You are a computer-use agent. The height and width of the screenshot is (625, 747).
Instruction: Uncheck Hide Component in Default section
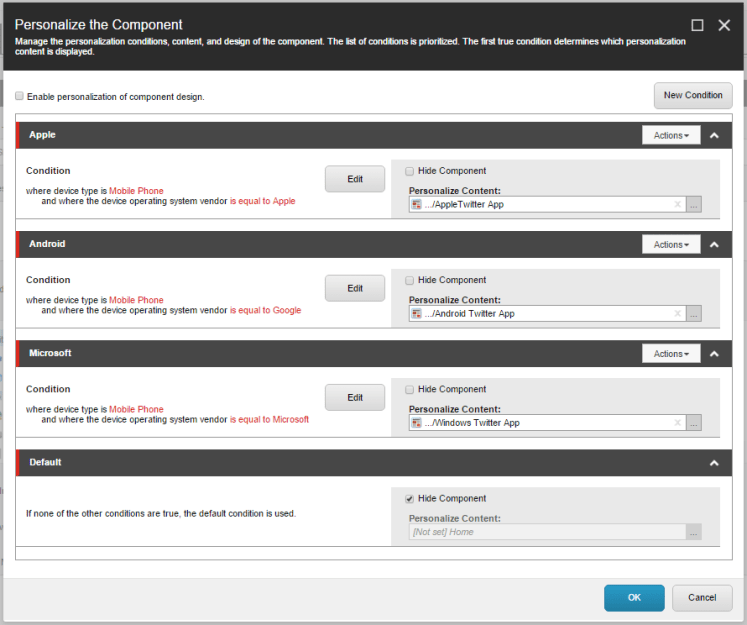[x=410, y=498]
